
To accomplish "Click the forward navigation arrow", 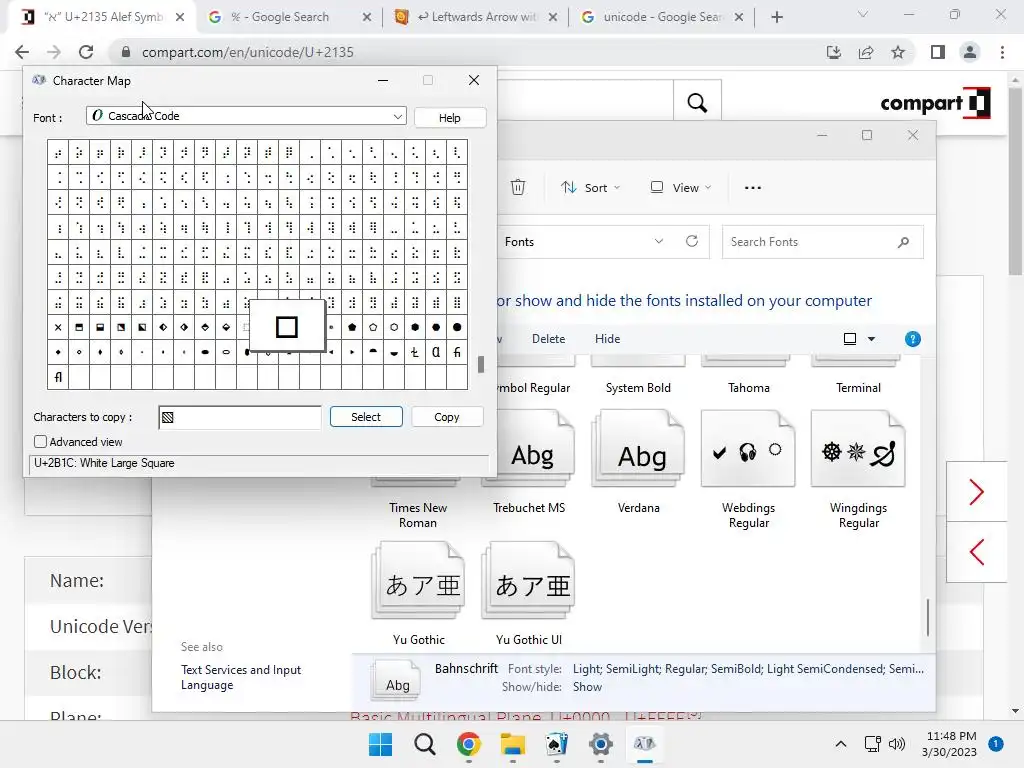I will [x=54, y=52].
